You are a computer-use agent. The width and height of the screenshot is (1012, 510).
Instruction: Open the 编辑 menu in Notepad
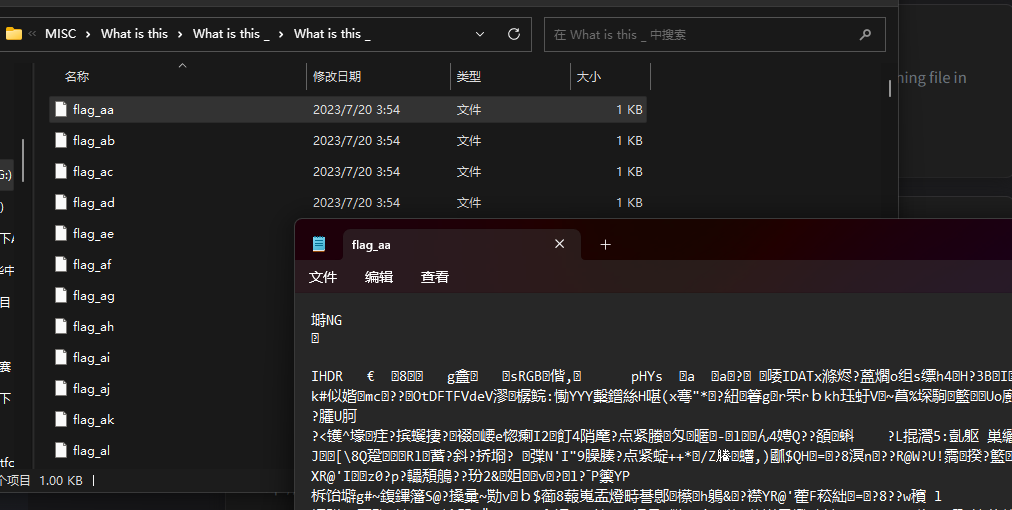click(x=379, y=277)
